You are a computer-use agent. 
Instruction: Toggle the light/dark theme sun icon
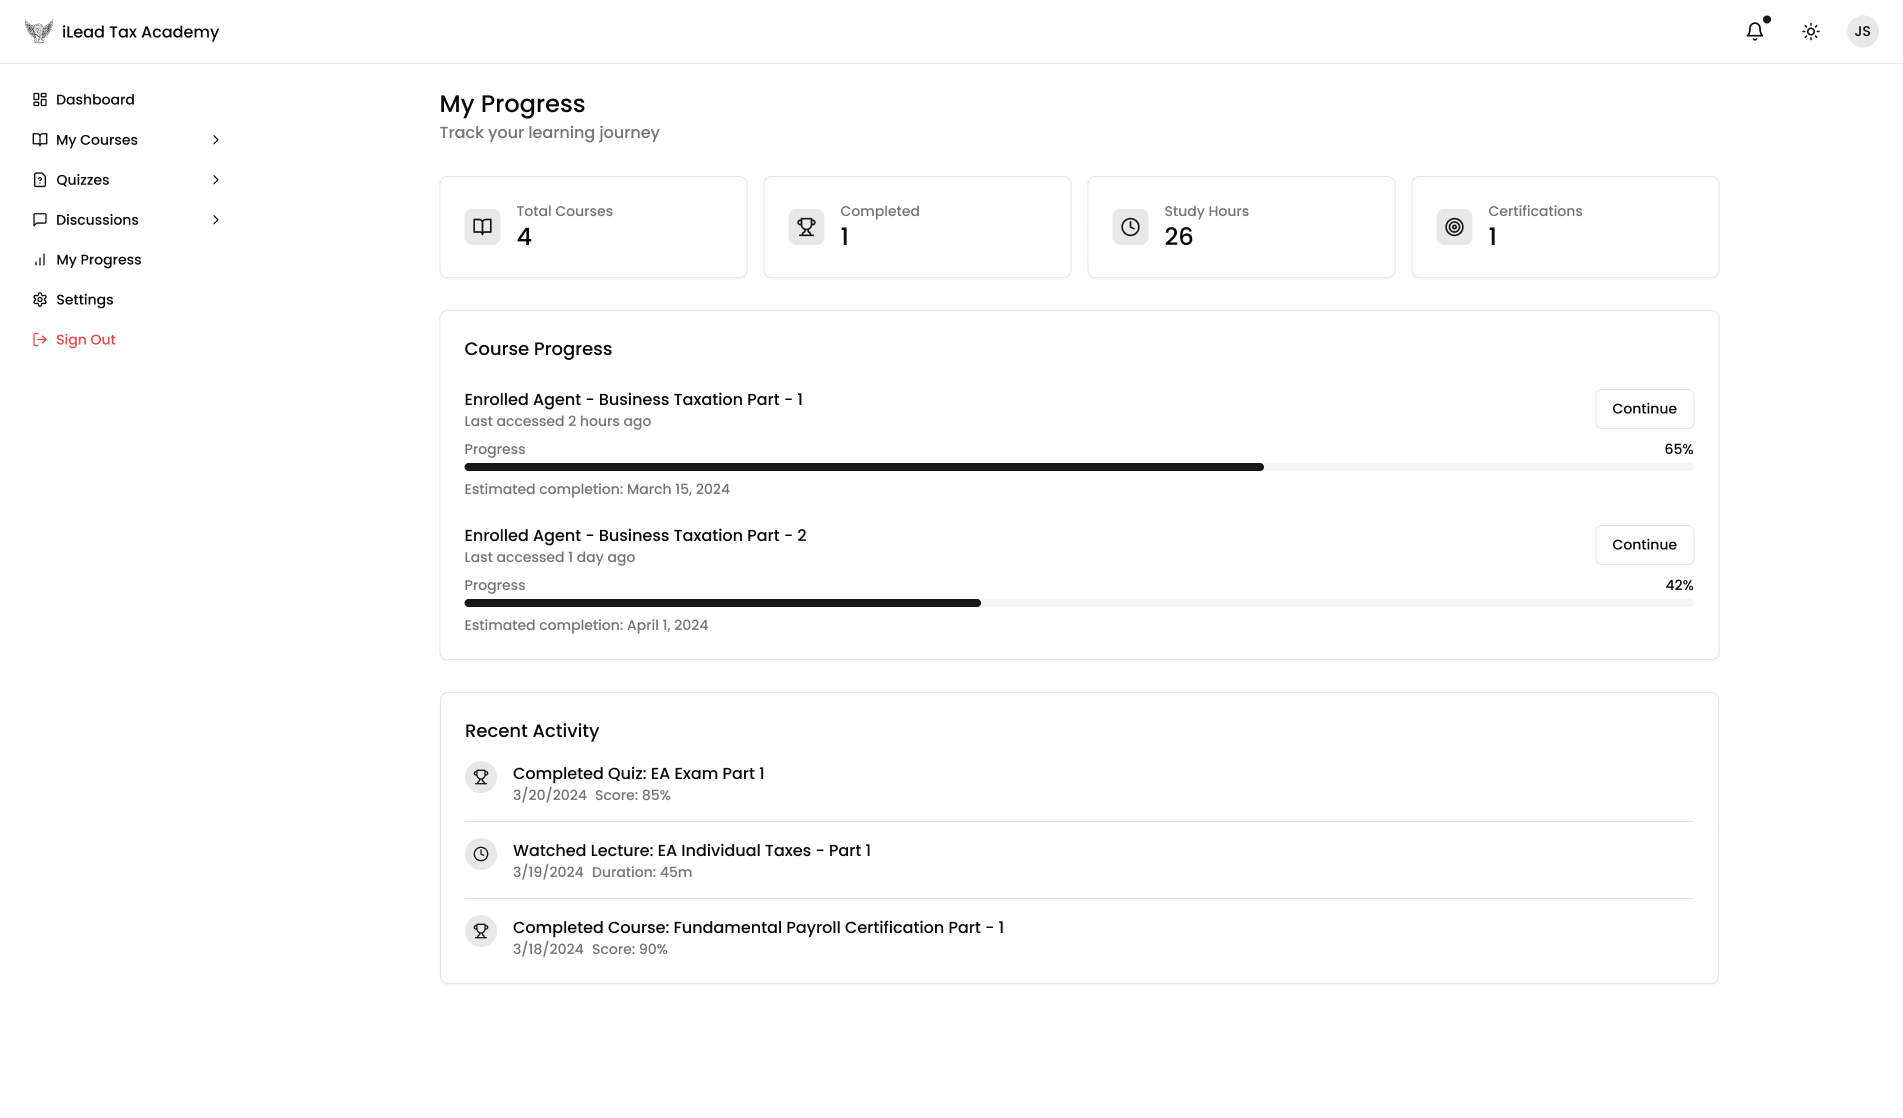[1811, 32]
